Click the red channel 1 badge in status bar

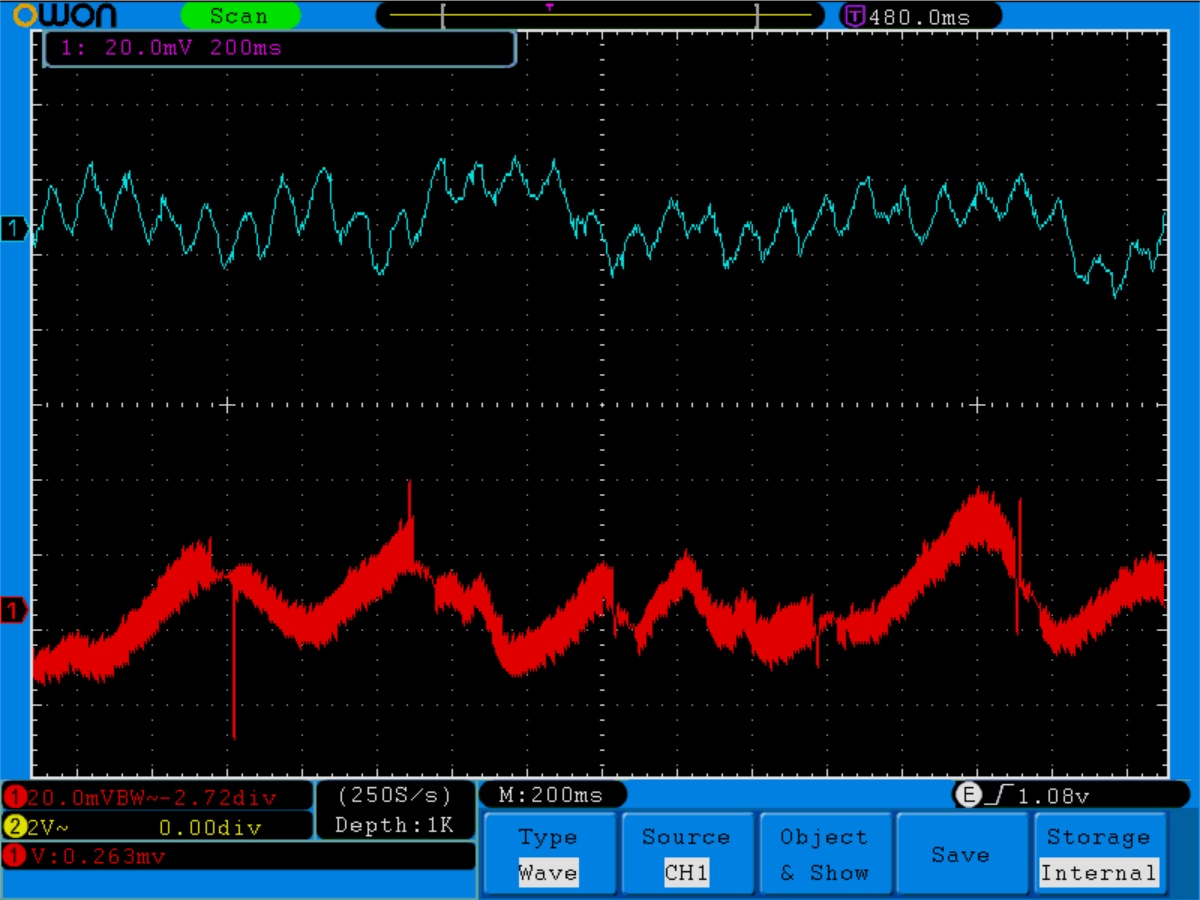tap(15, 797)
